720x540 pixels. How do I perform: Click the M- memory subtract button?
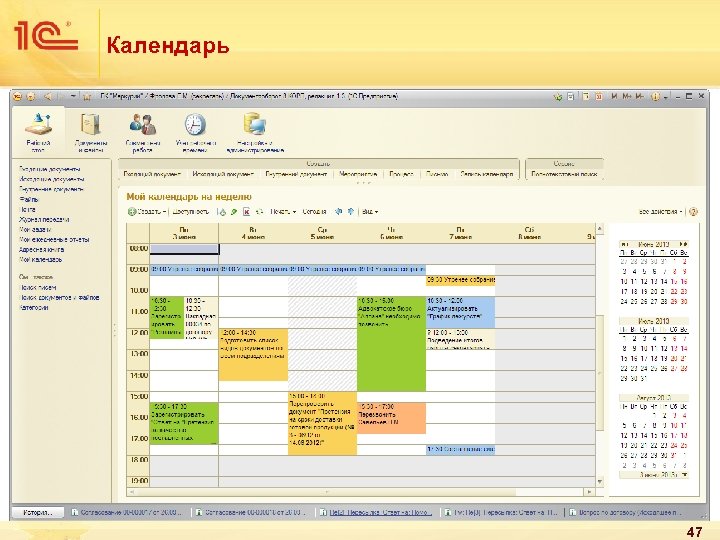[640, 96]
